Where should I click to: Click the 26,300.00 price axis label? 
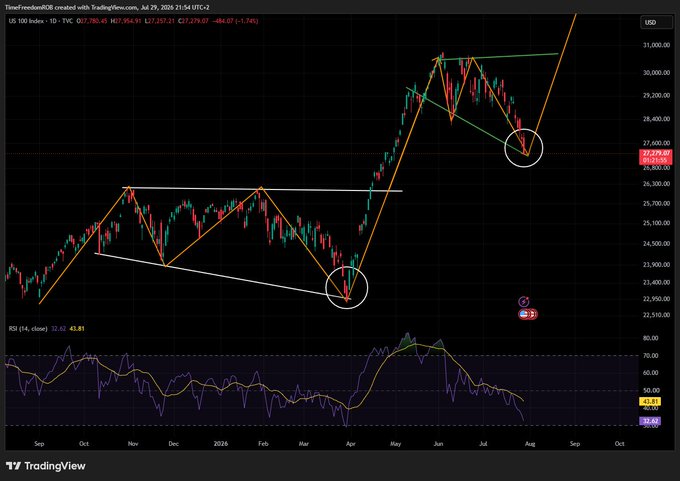click(656, 184)
